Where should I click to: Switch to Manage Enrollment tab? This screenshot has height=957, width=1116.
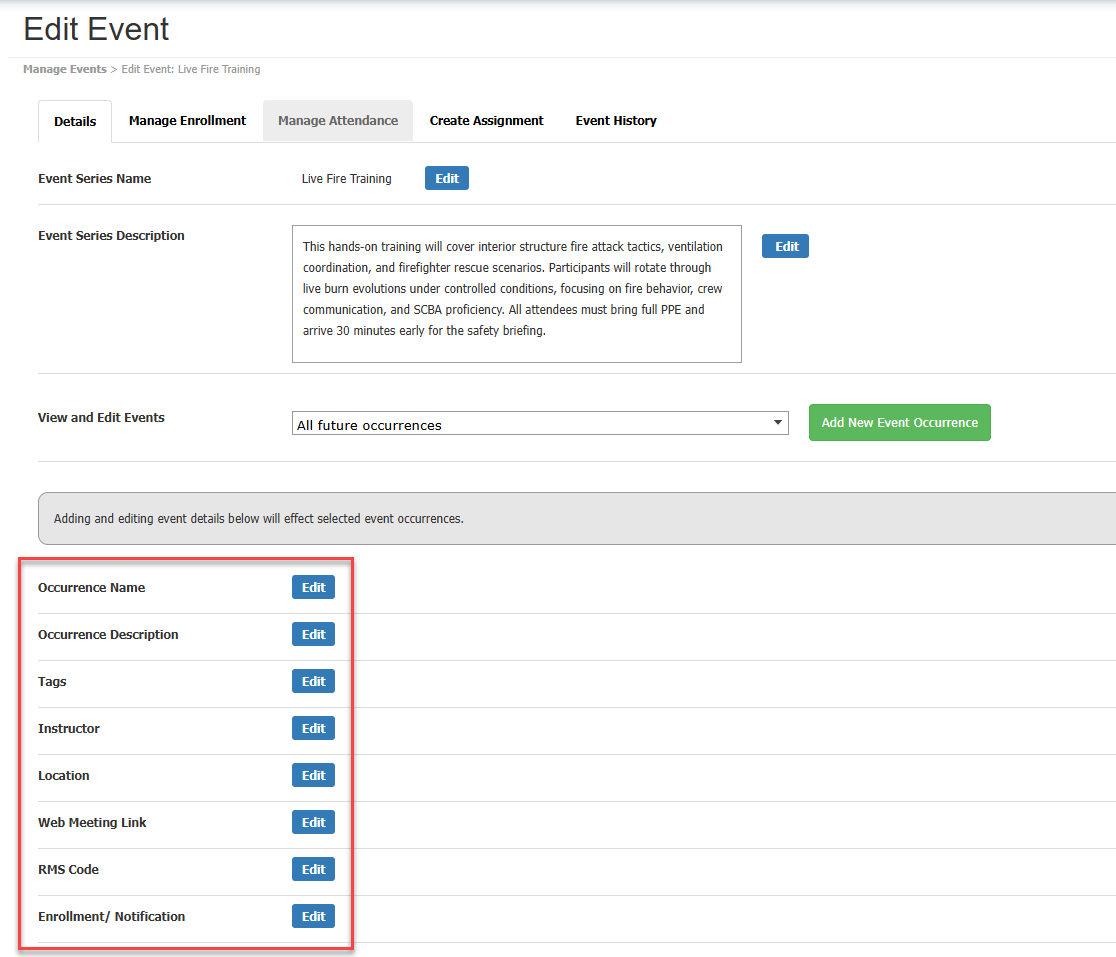tap(187, 121)
